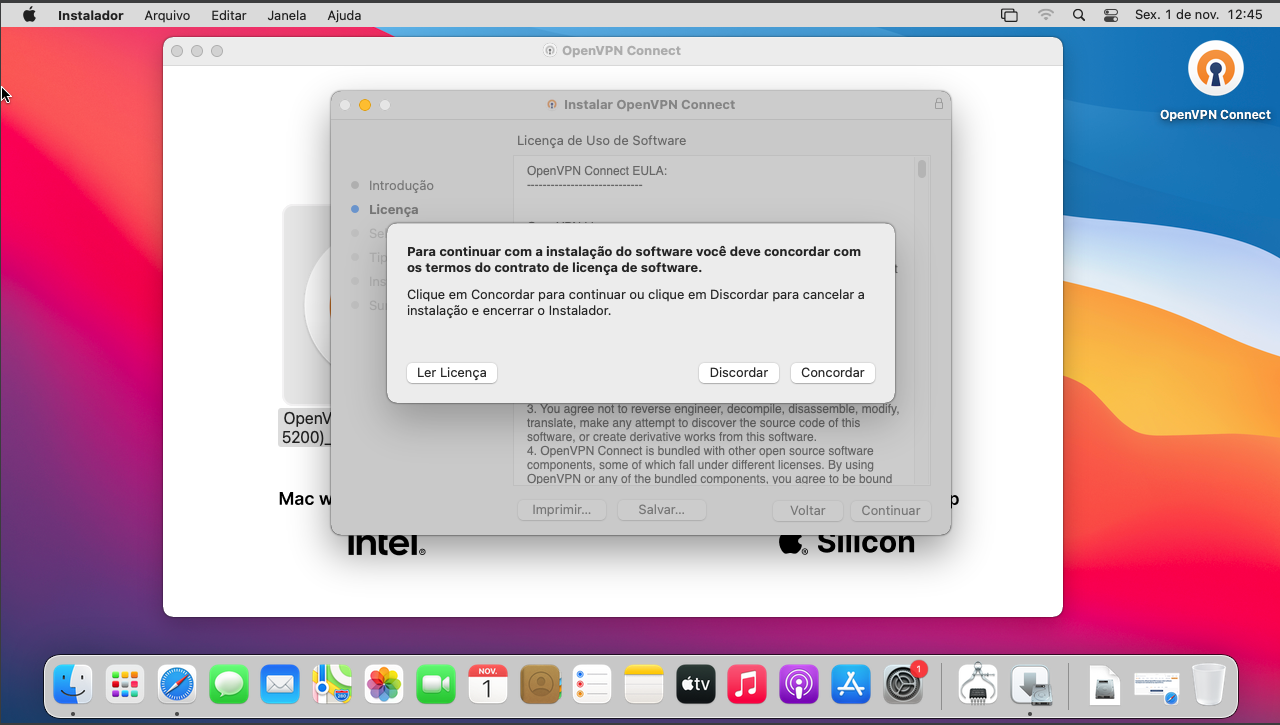Open Spotlight search in menu bar
The width and height of the screenshot is (1280, 725).
tap(1078, 15)
